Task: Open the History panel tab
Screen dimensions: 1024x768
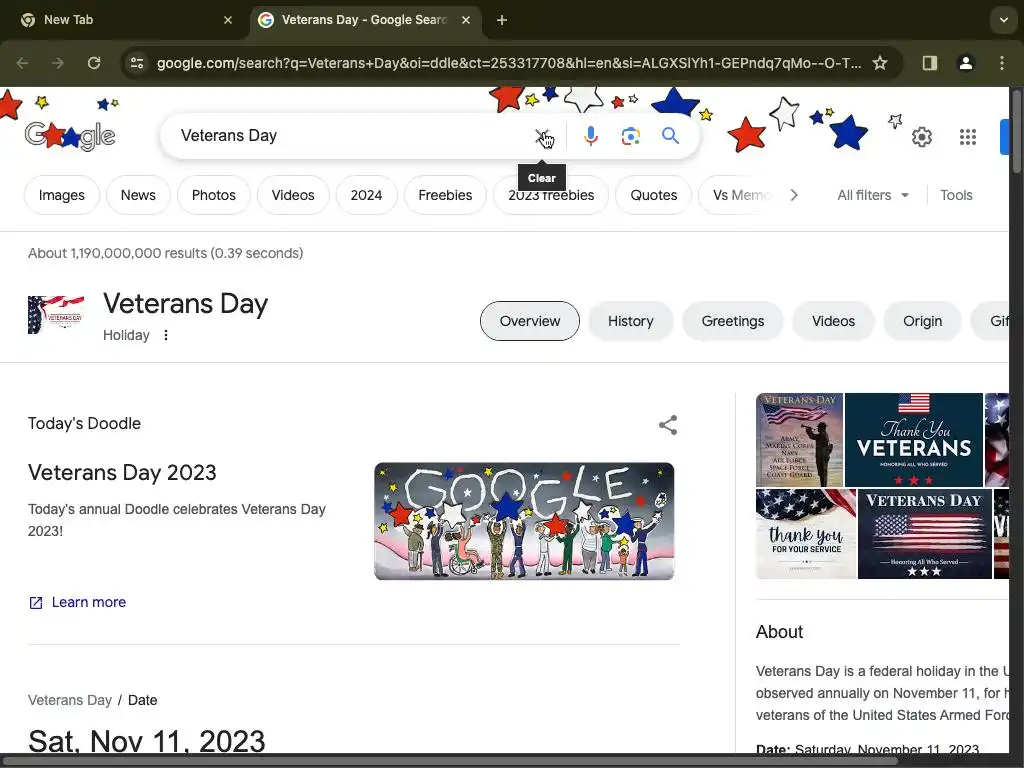Action: click(630, 321)
